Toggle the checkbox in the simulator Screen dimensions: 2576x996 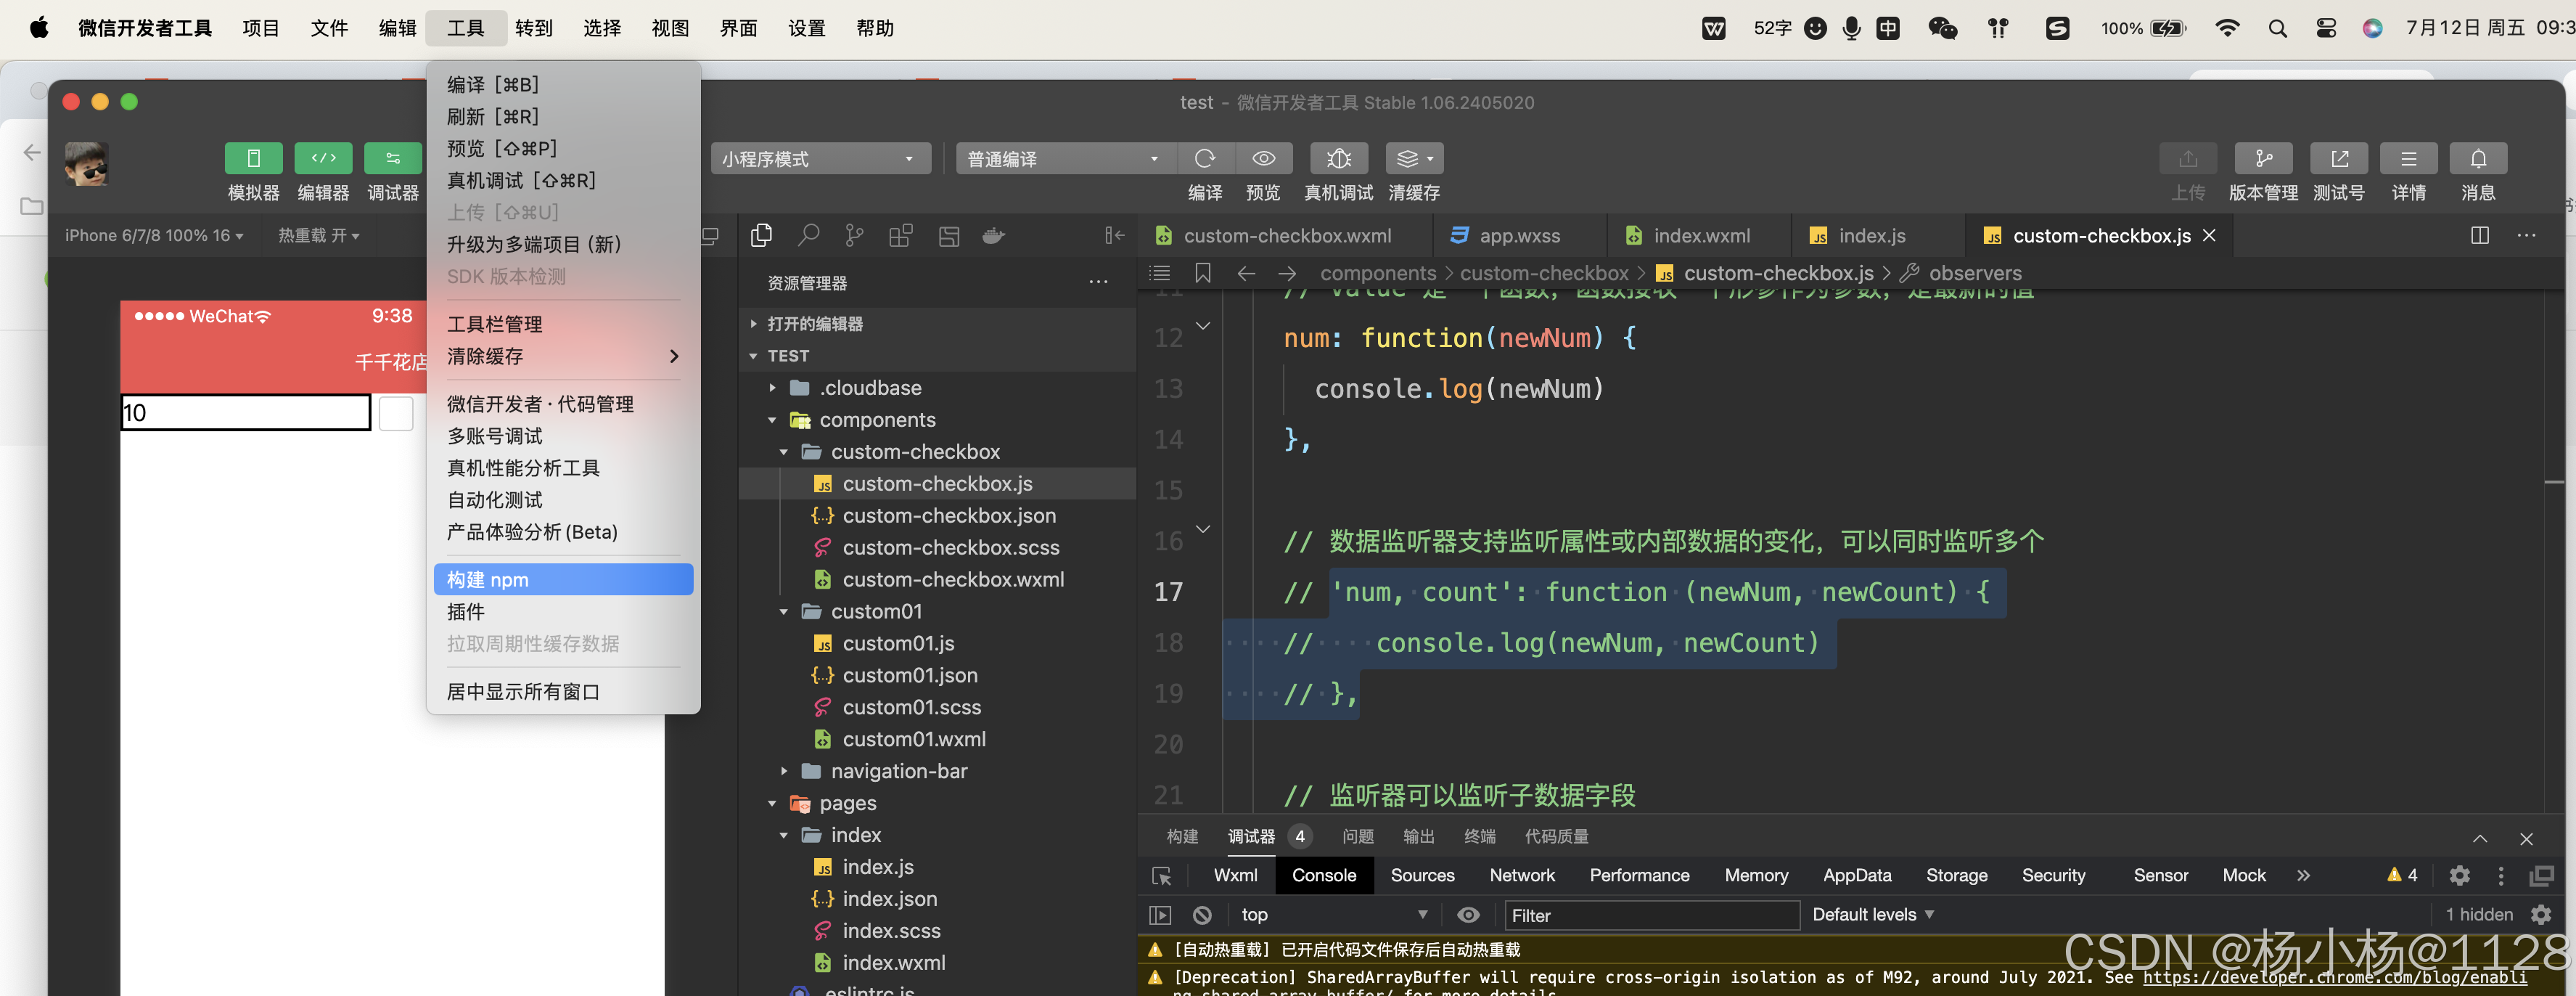(396, 413)
